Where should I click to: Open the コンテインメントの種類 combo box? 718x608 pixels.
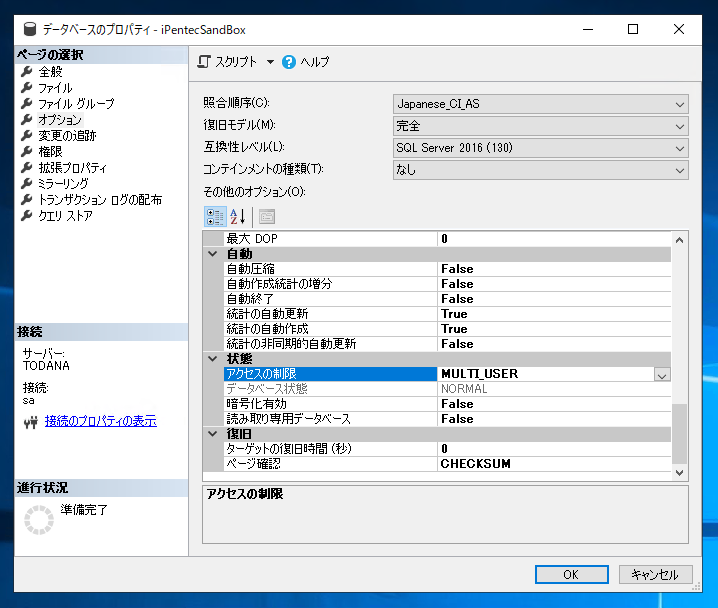[540, 170]
